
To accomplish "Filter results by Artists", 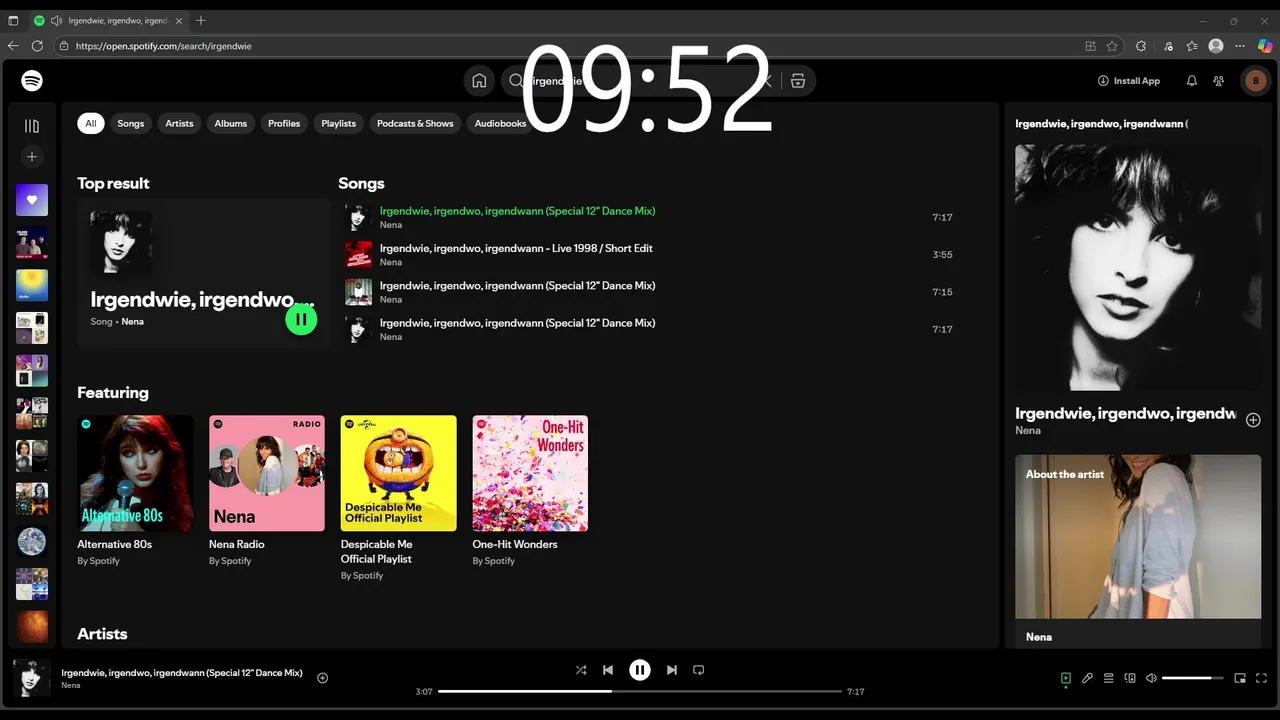I will [179, 124].
